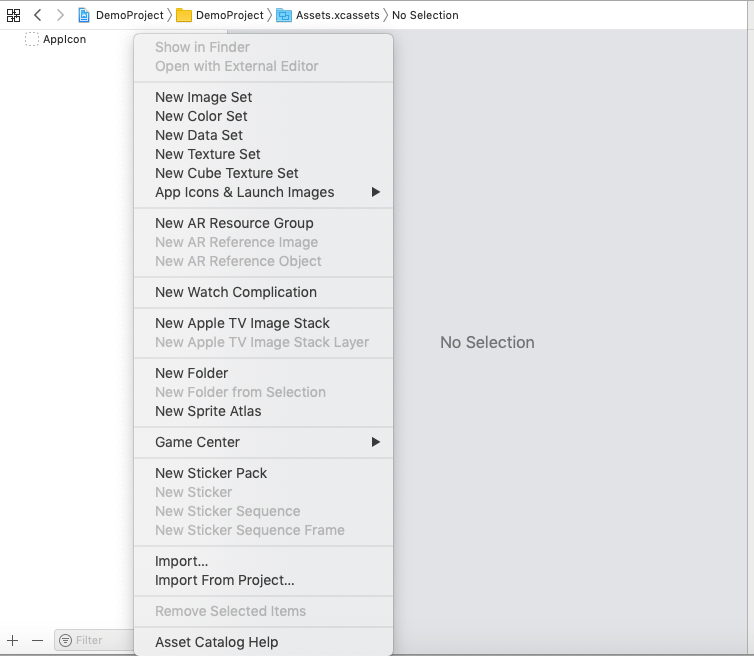Open the related items grid icon
The width and height of the screenshot is (754, 656).
coord(13,15)
